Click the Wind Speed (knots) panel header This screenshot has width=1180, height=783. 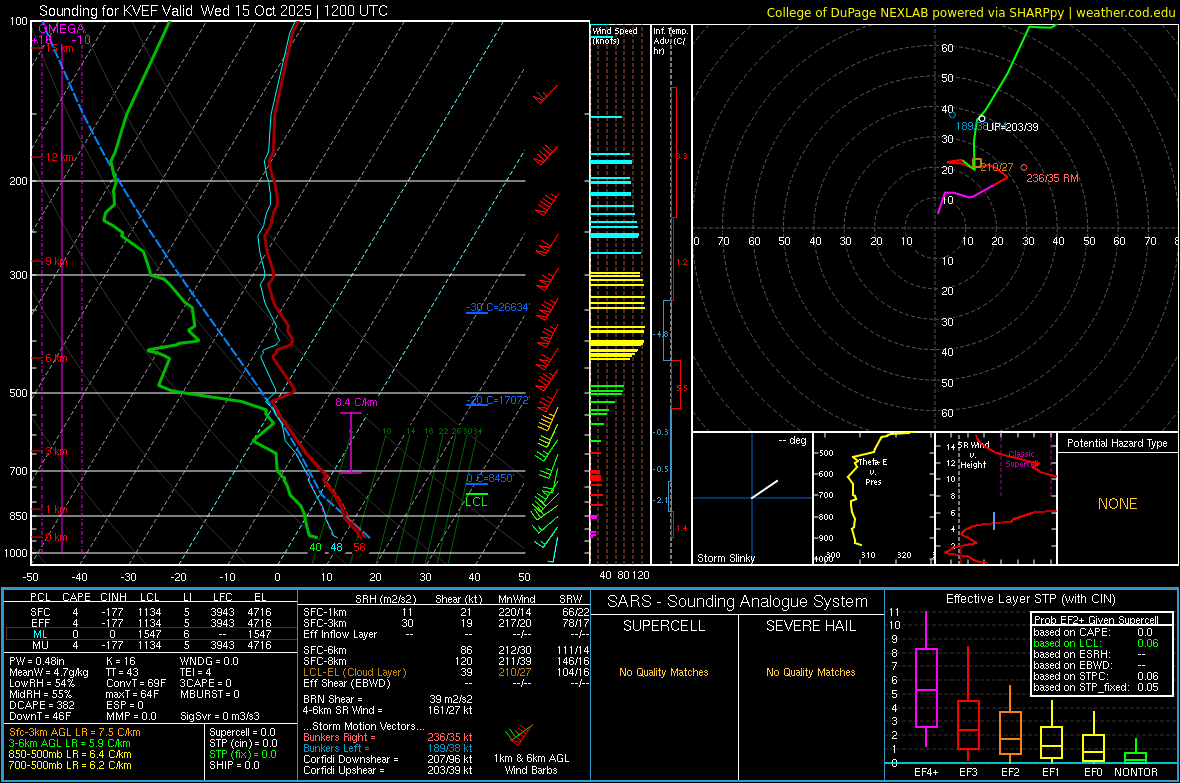coord(615,35)
